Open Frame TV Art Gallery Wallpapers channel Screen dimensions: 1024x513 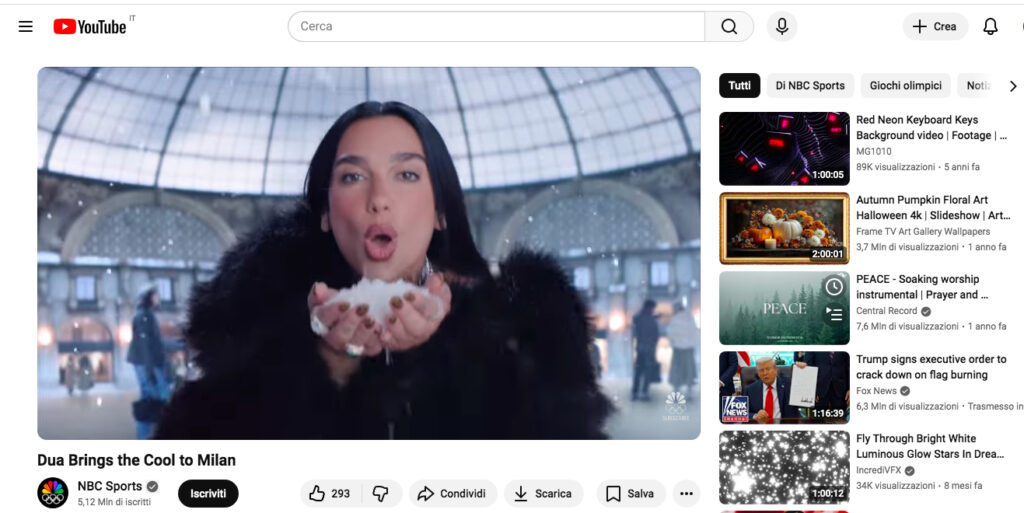tap(923, 232)
